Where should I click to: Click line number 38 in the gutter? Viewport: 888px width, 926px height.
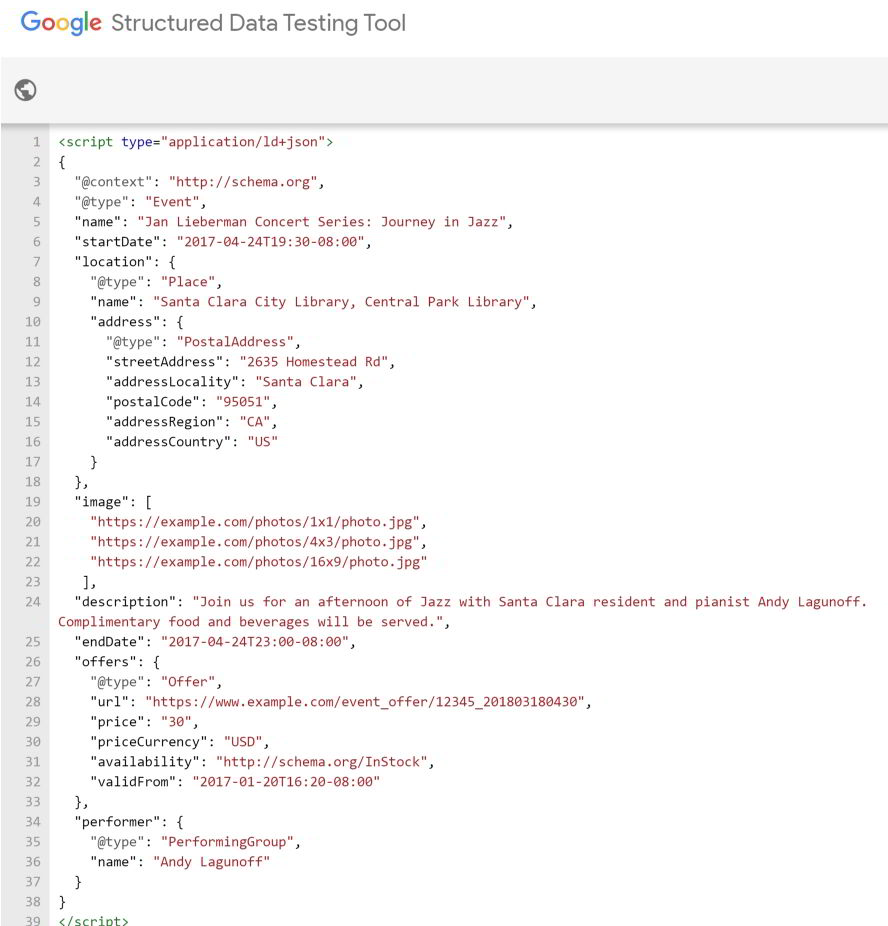pyautogui.click(x=33, y=902)
